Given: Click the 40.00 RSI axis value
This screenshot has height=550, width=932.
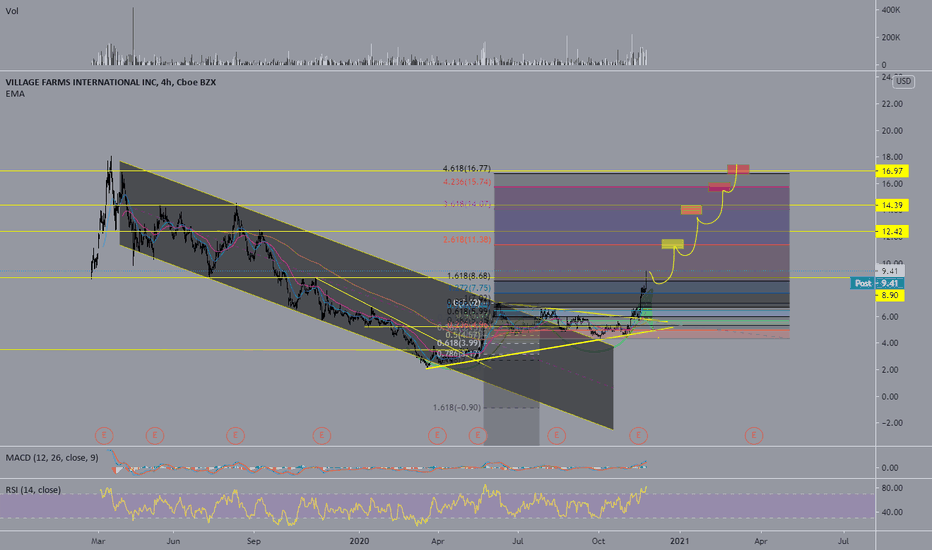Looking at the screenshot, I should pos(892,512).
